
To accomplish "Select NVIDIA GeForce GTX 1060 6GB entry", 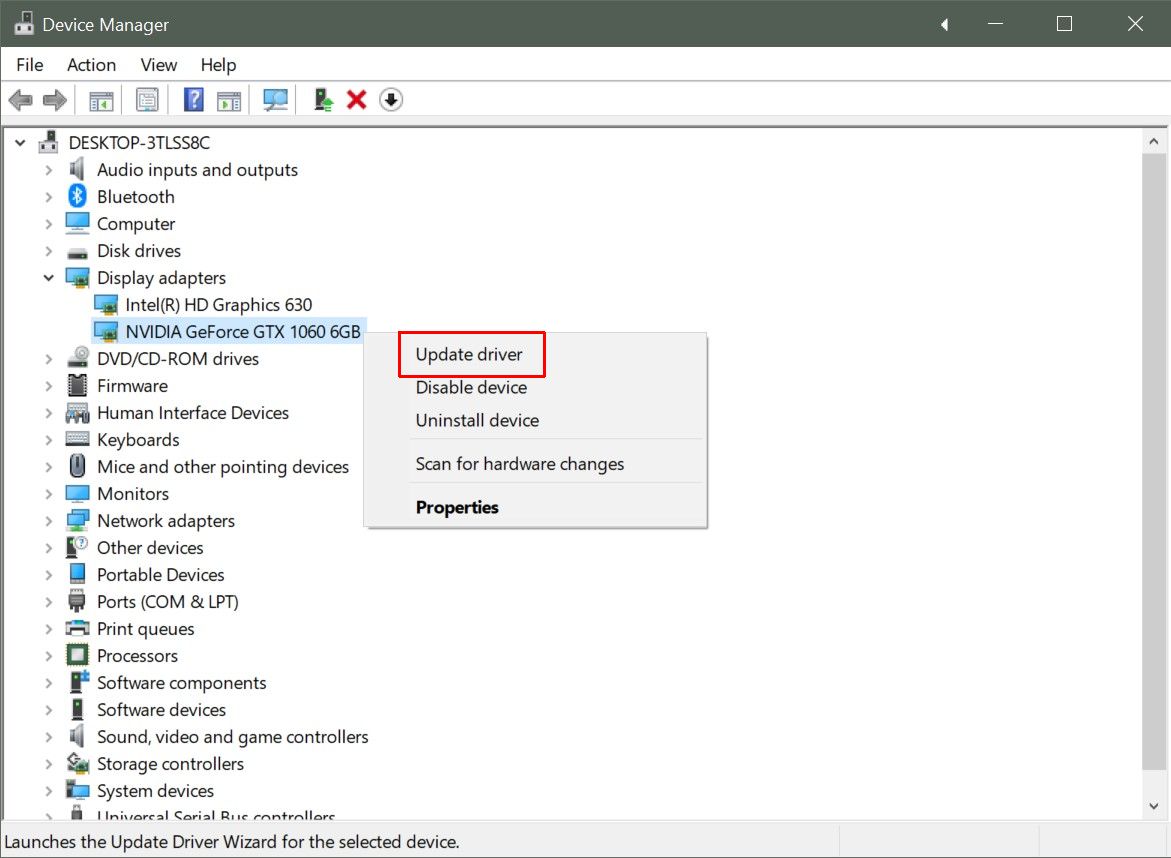I will click(x=243, y=332).
